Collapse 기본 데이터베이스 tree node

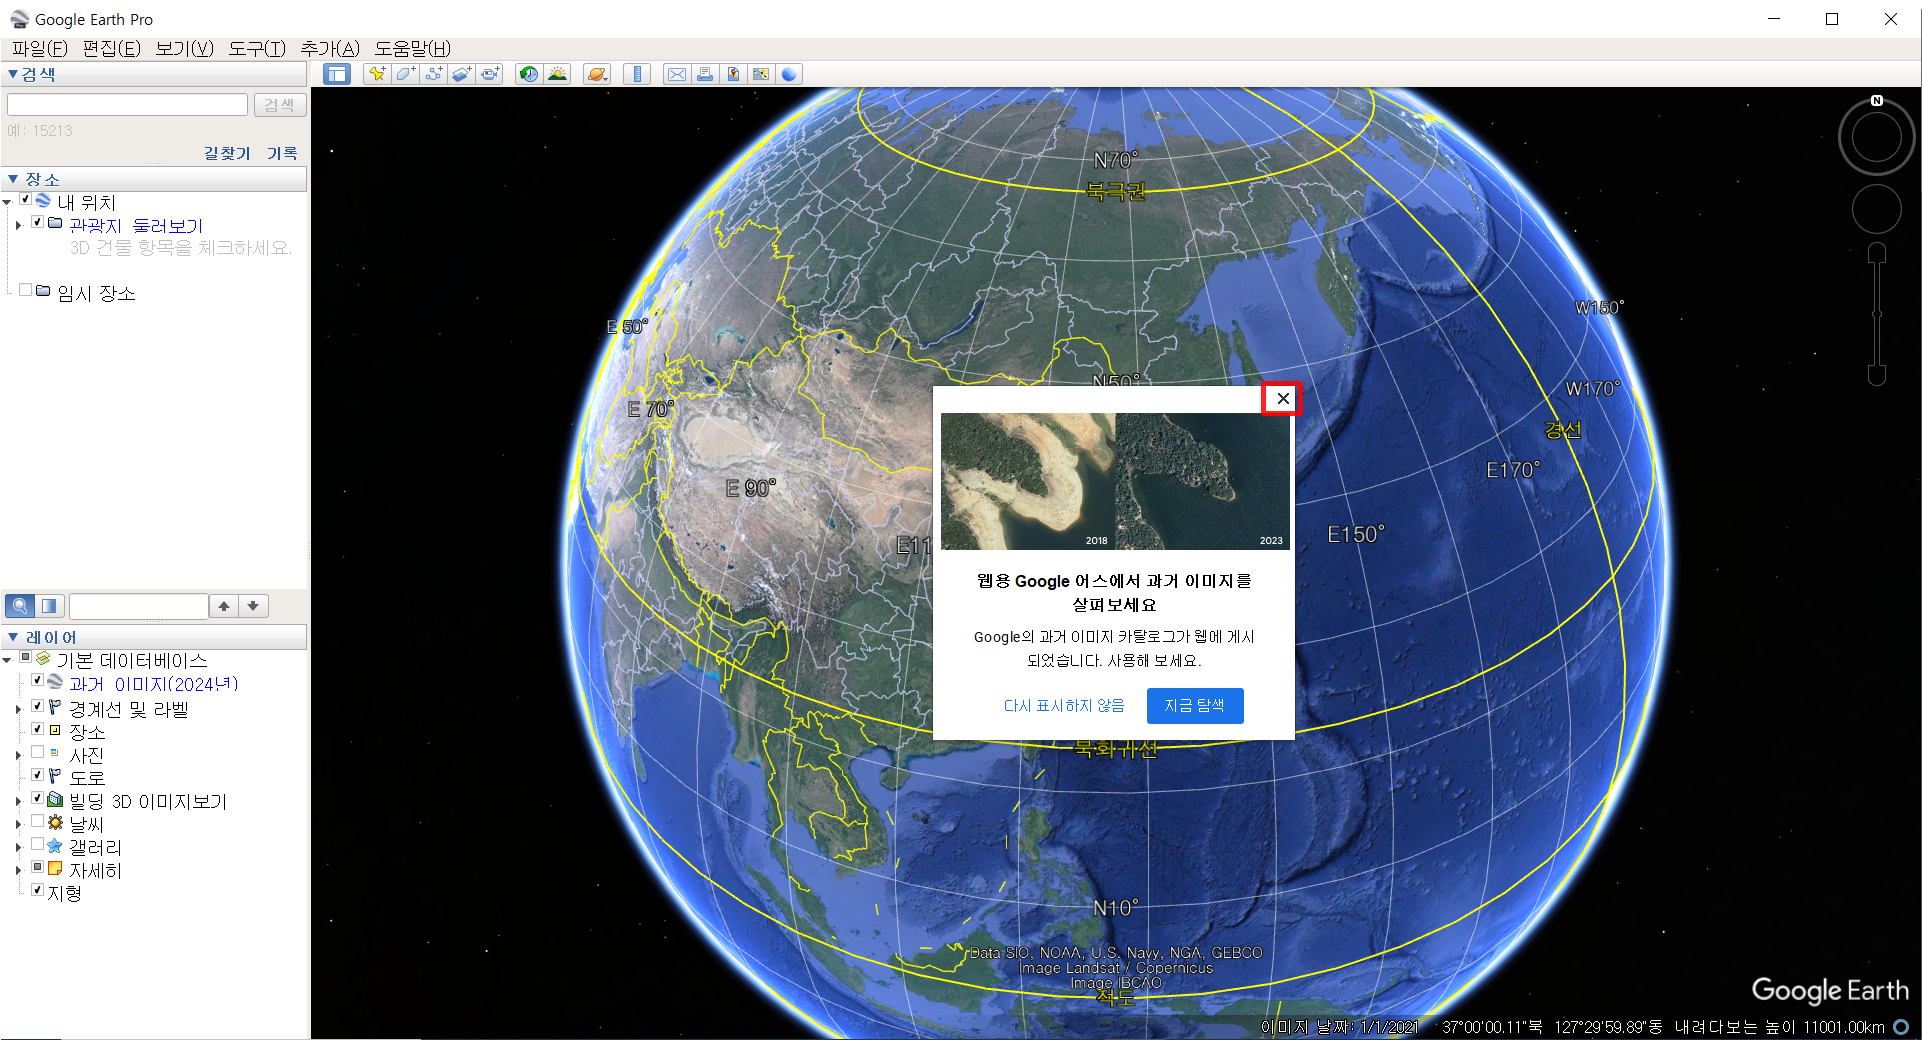7,660
